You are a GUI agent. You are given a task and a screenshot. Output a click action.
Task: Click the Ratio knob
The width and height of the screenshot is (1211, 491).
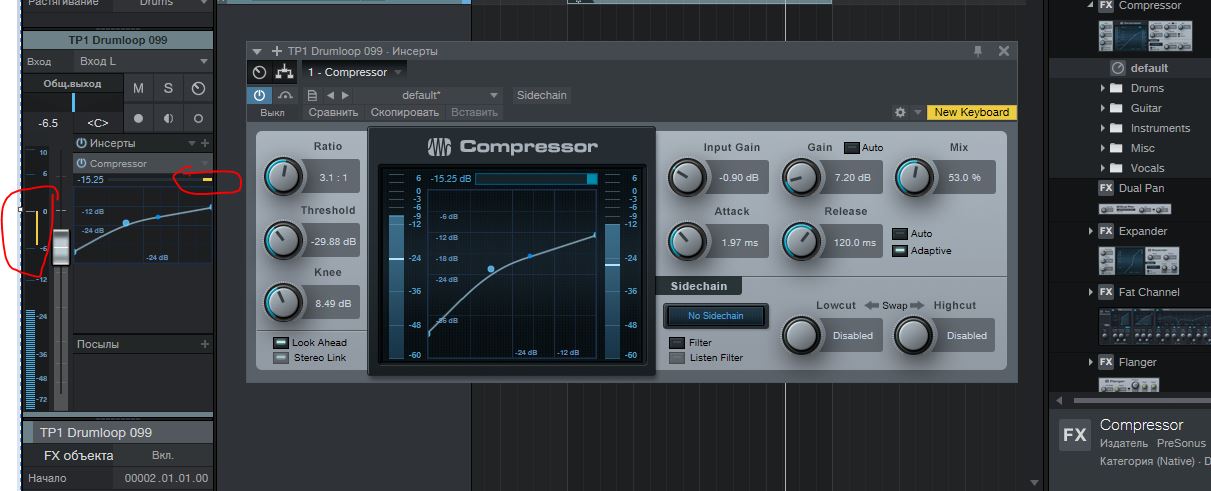point(284,177)
